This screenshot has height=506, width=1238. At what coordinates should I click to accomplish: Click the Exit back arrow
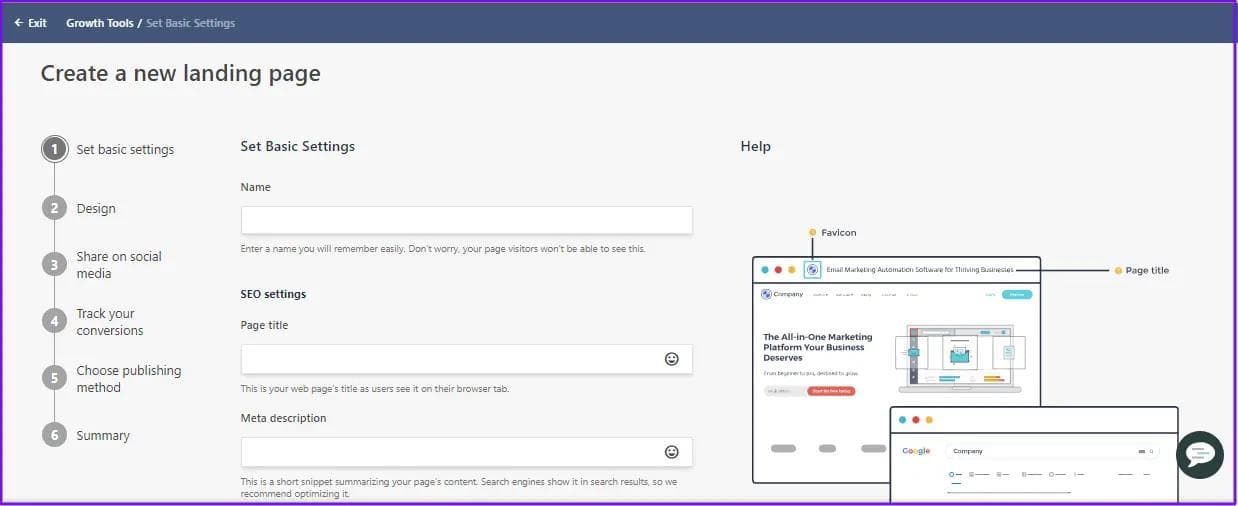(x=18, y=23)
